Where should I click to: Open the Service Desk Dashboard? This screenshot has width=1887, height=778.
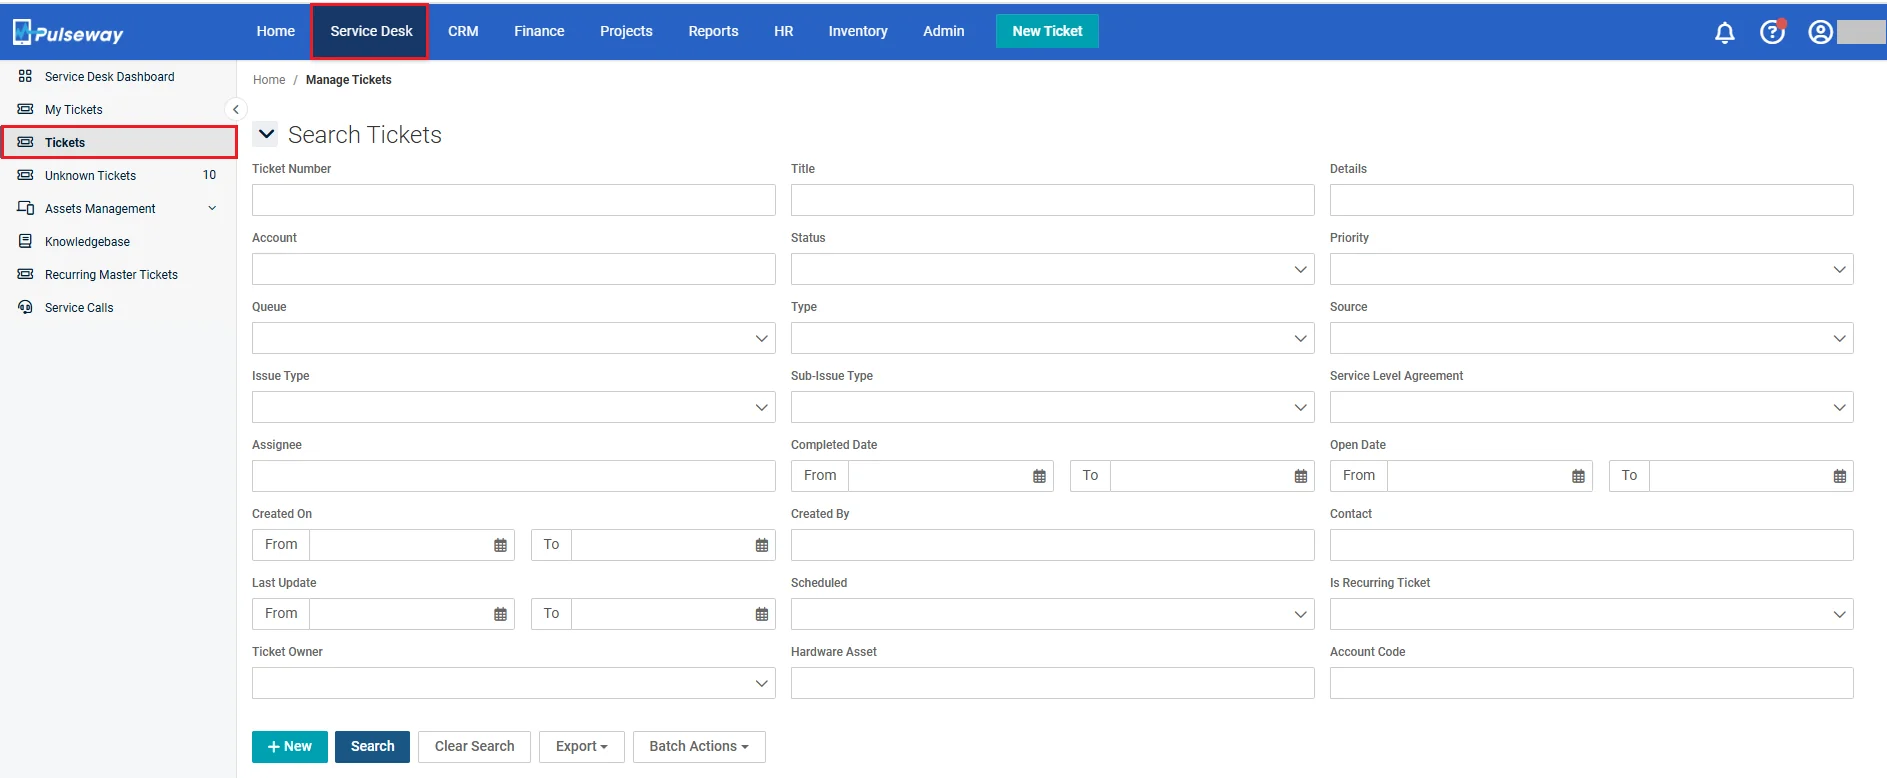(x=109, y=77)
